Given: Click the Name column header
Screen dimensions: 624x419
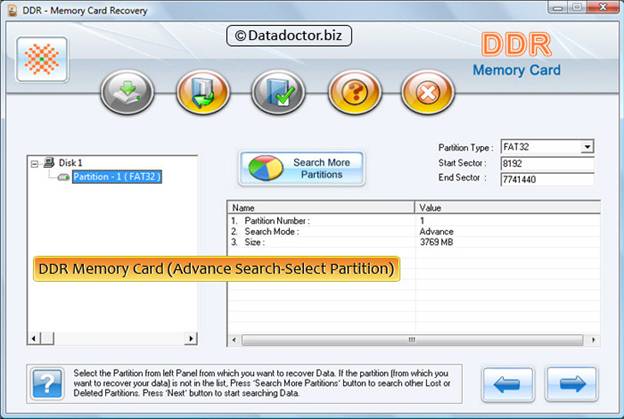Looking at the screenshot, I should (x=321, y=208).
